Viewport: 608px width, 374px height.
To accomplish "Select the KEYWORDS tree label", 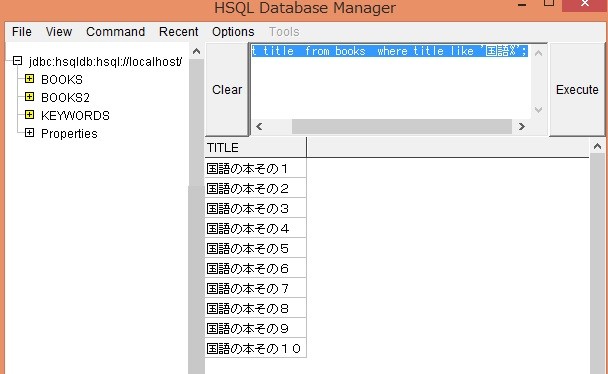I will (75, 115).
